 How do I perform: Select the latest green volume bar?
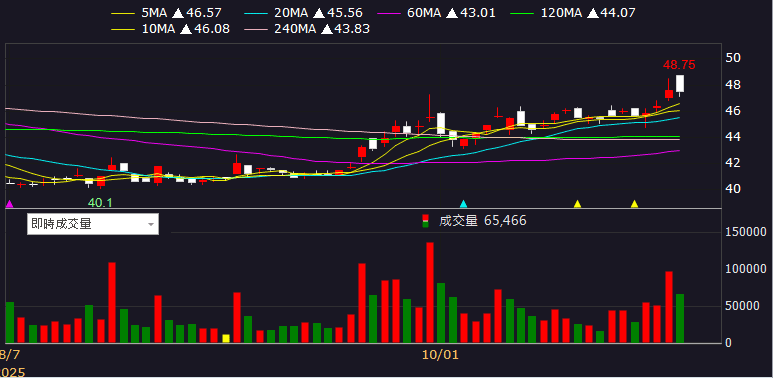(x=680, y=318)
